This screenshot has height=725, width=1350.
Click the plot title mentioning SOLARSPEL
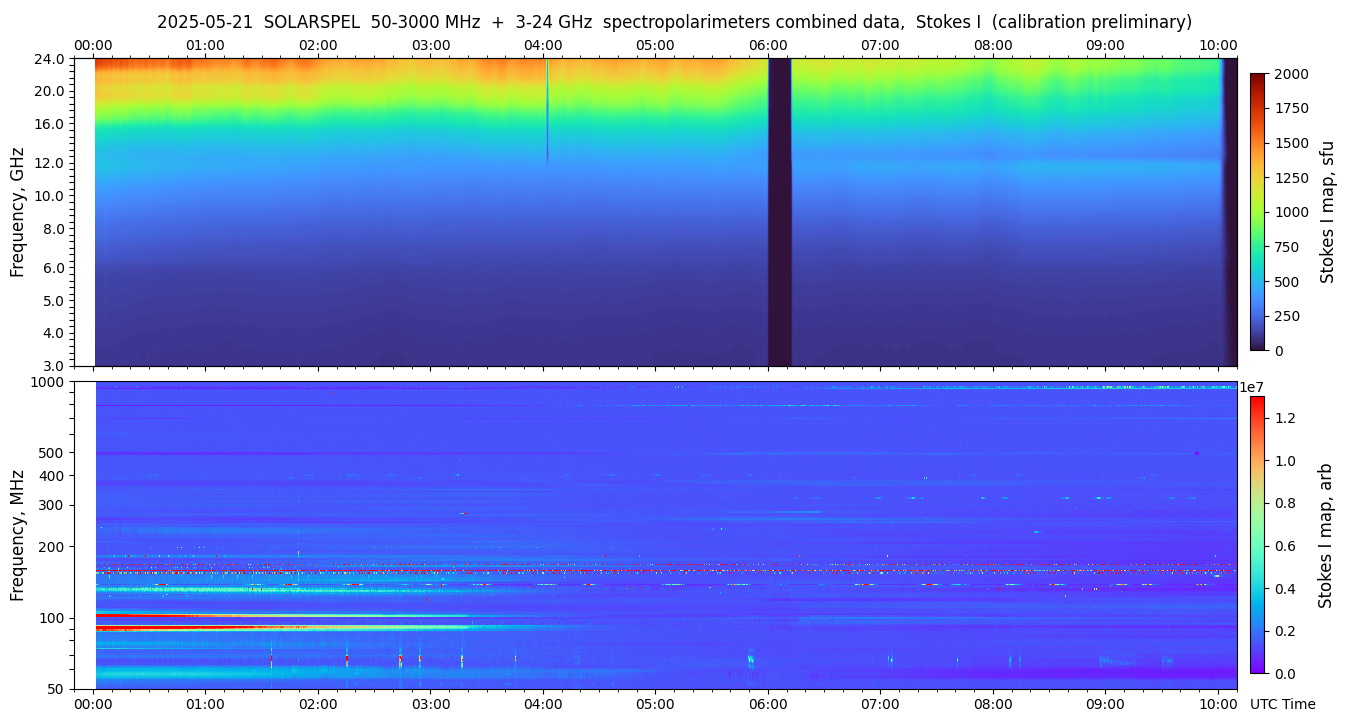674,22
